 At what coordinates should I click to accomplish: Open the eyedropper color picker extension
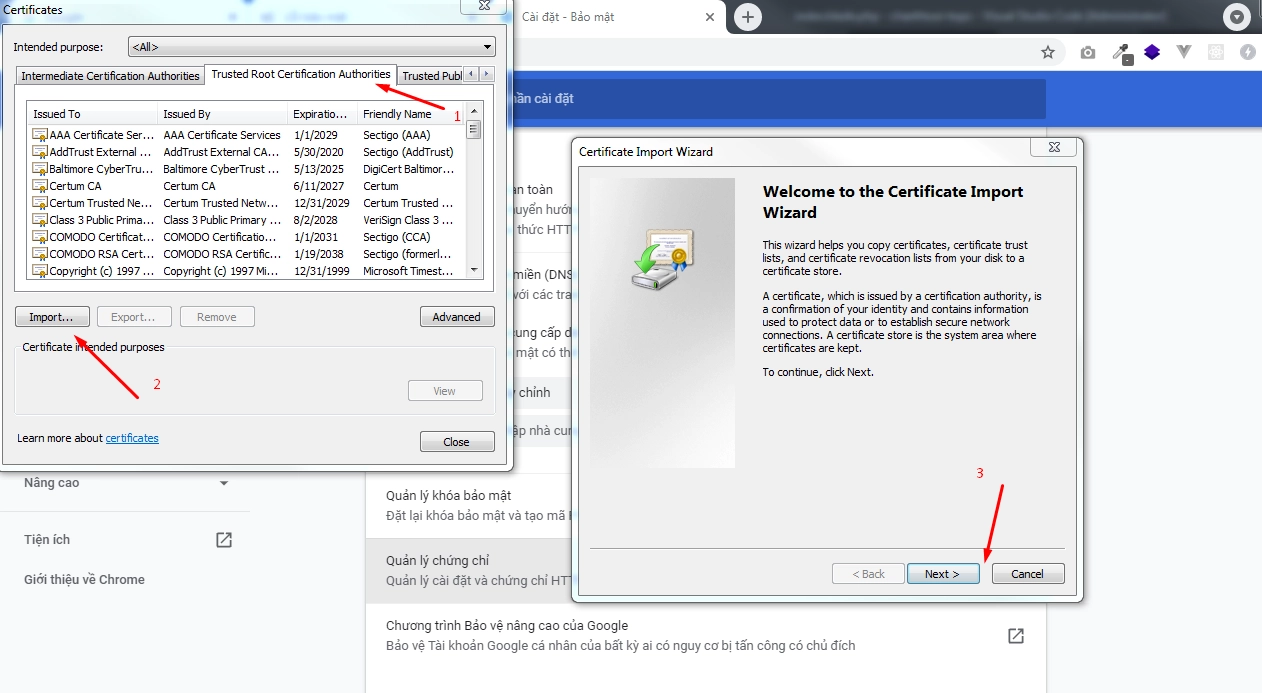1121,52
